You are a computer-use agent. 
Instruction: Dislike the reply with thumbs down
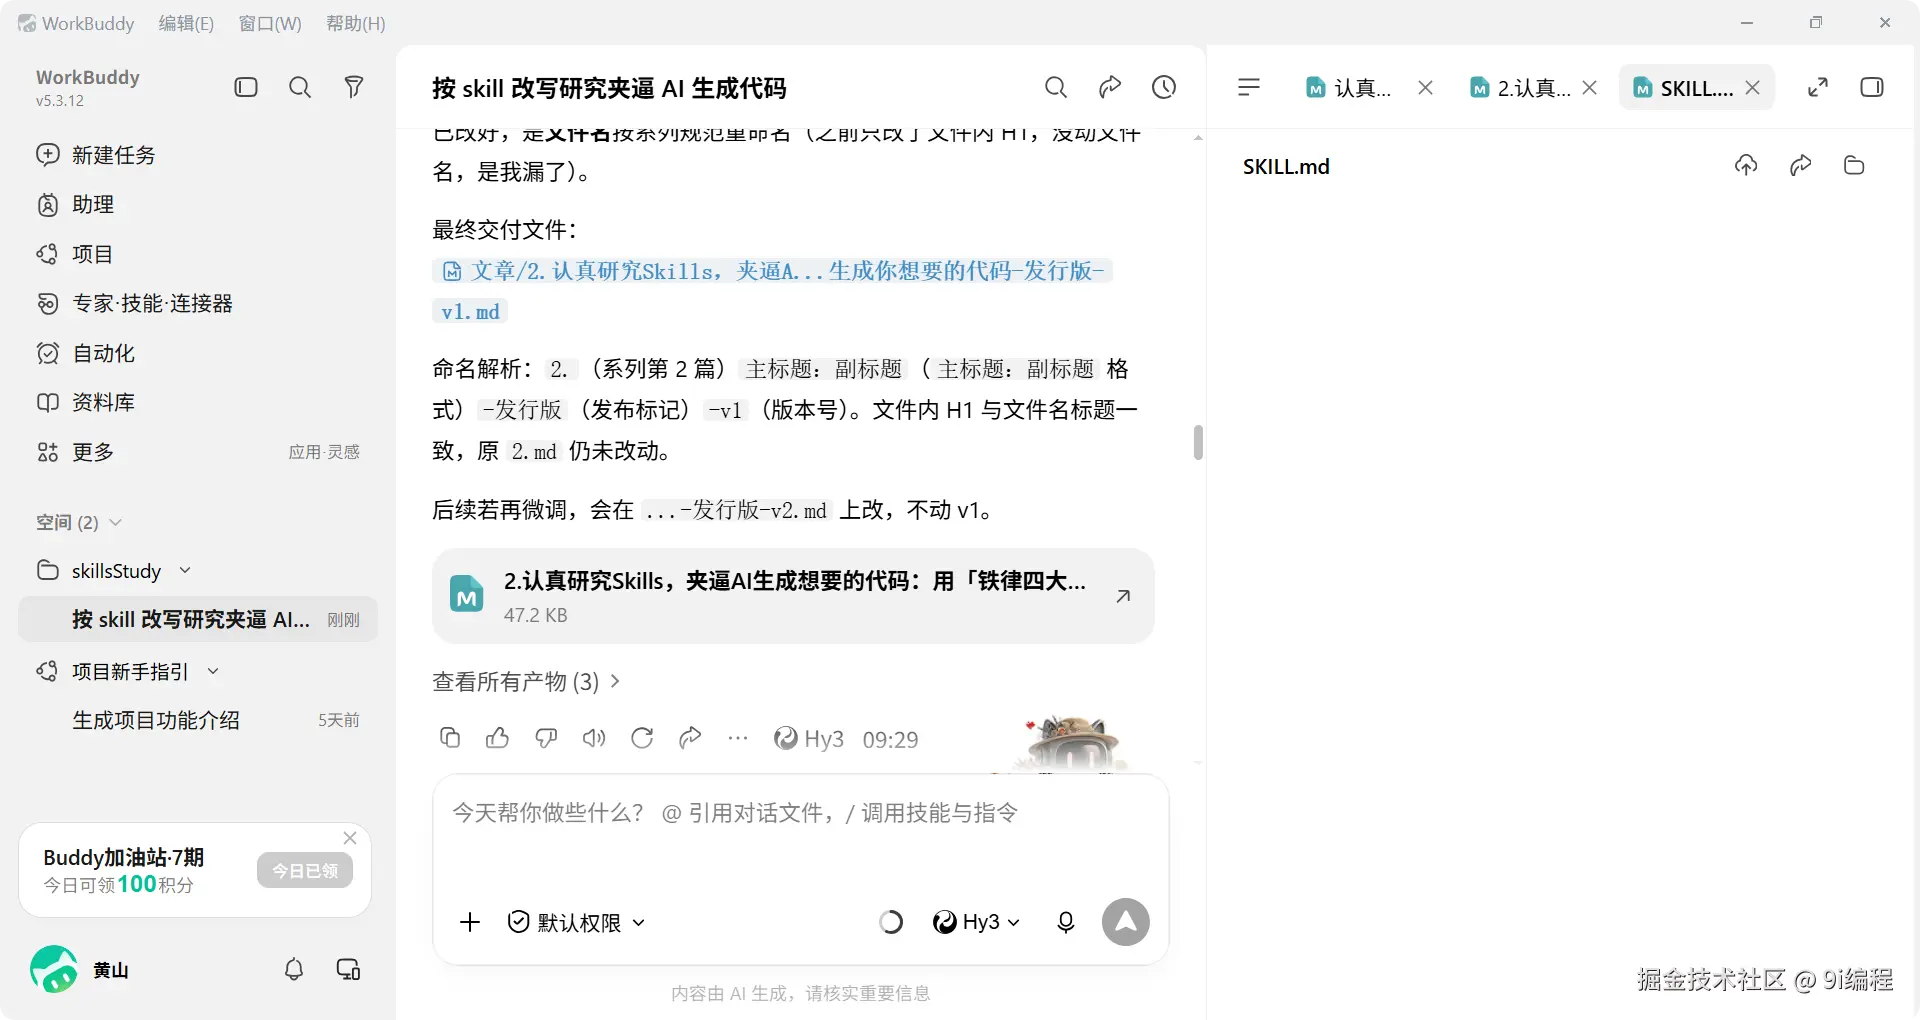pyautogui.click(x=546, y=739)
